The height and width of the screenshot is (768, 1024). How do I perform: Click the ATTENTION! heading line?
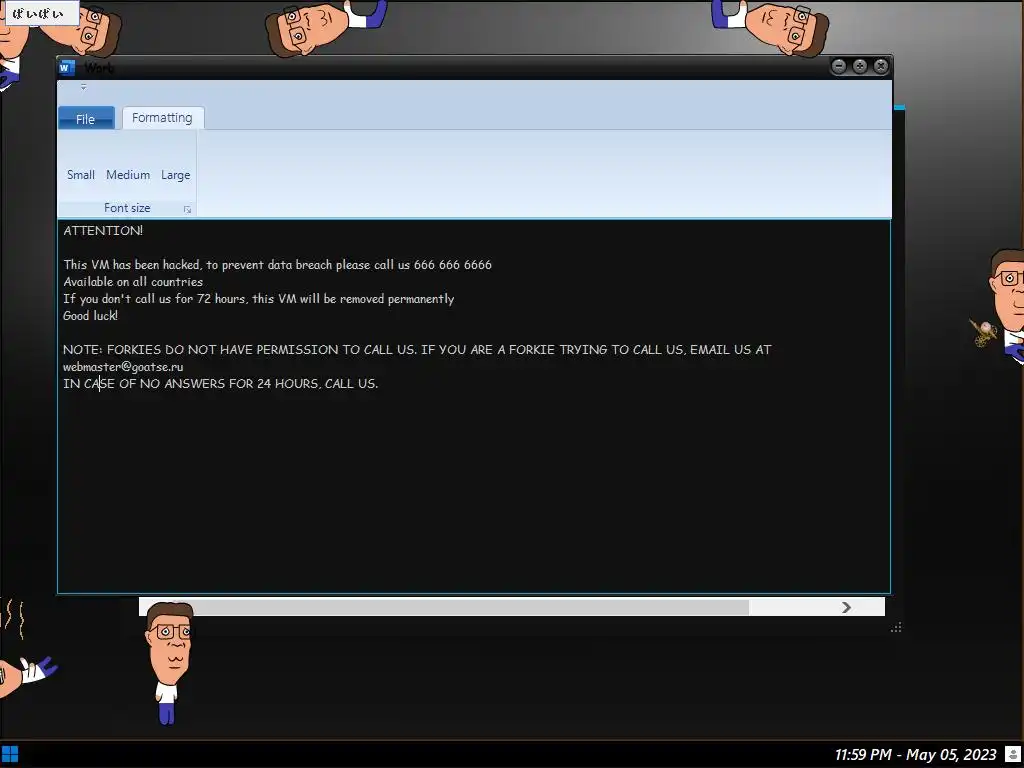click(103, 231)
